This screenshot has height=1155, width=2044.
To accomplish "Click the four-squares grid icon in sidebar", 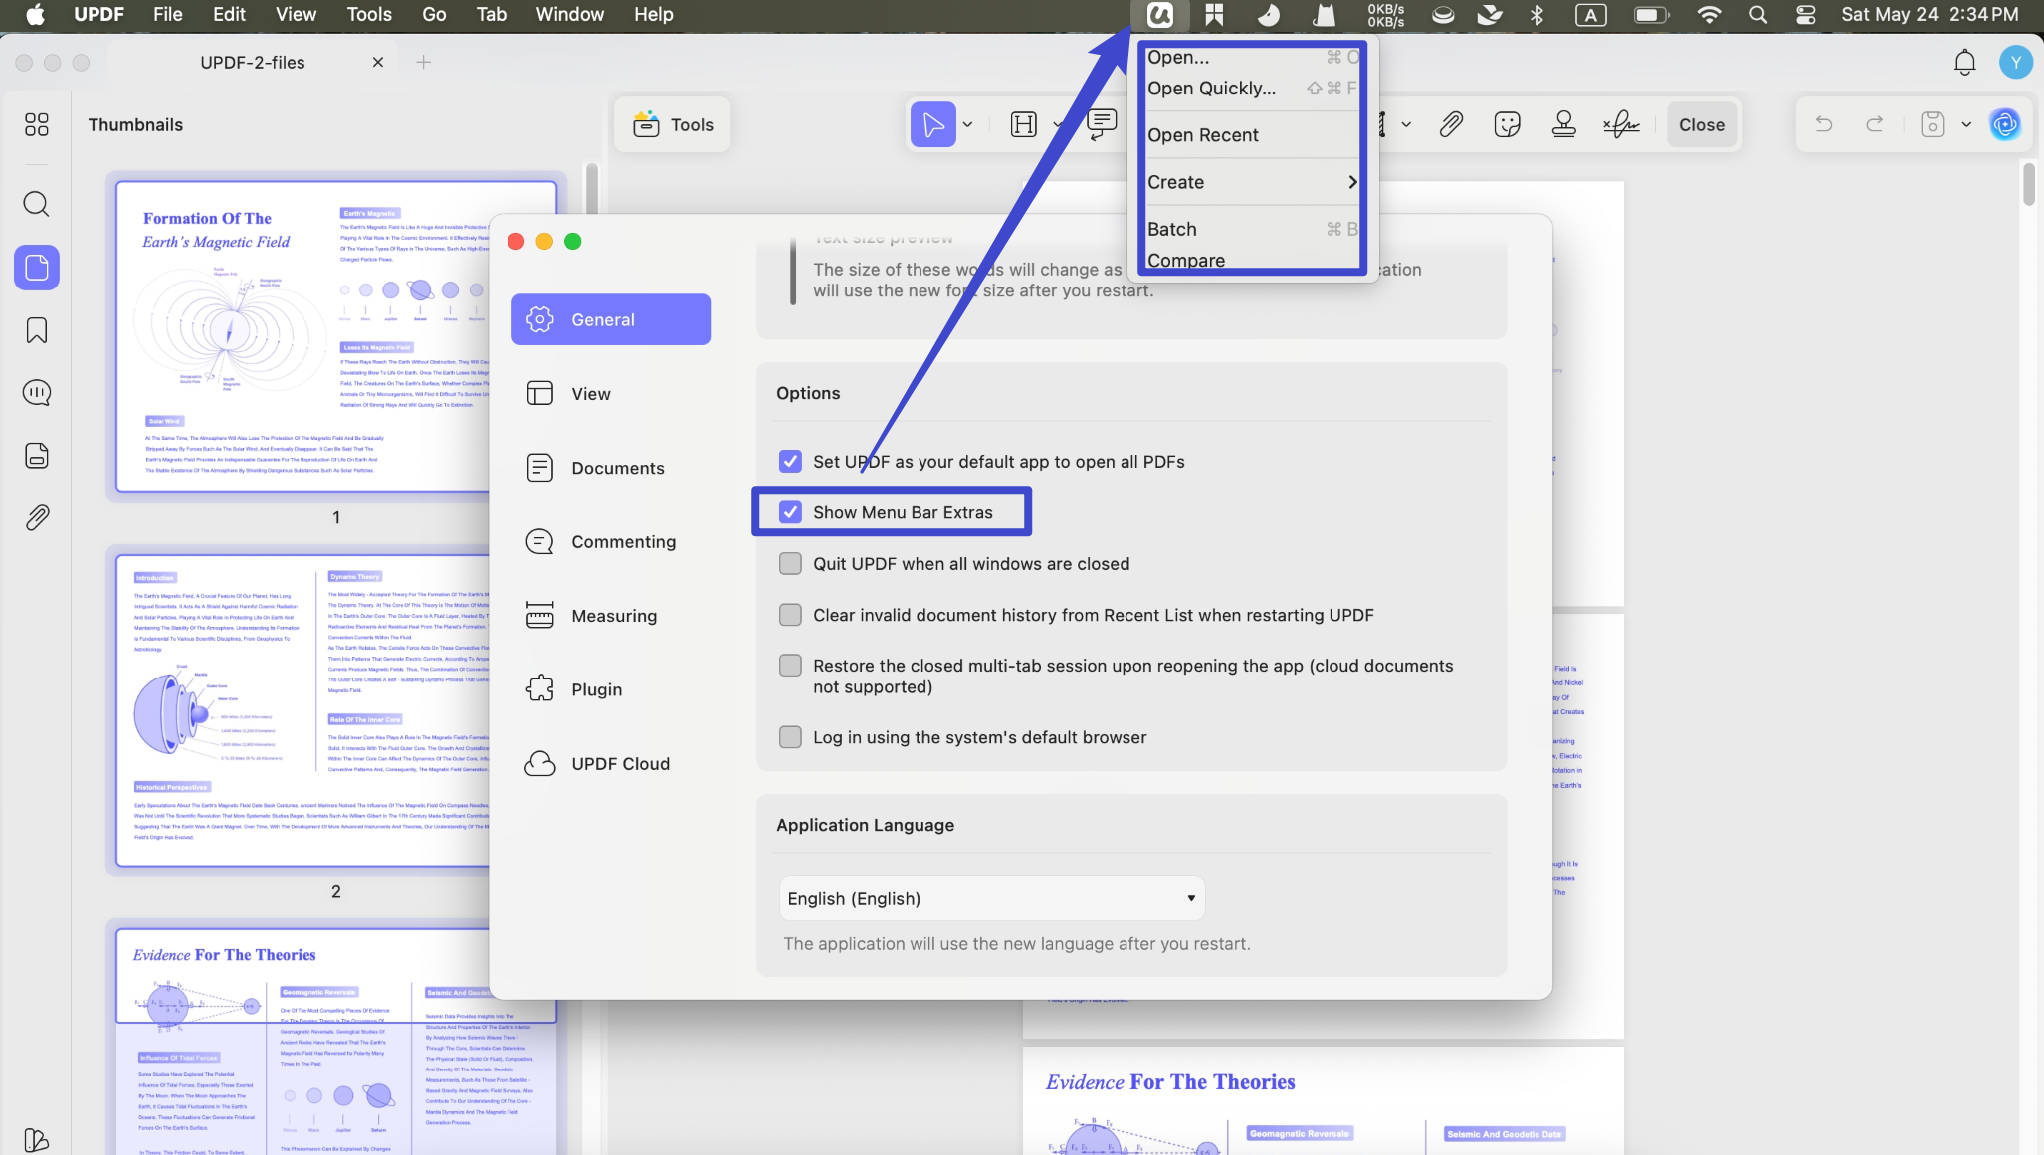I will [37, 124].
